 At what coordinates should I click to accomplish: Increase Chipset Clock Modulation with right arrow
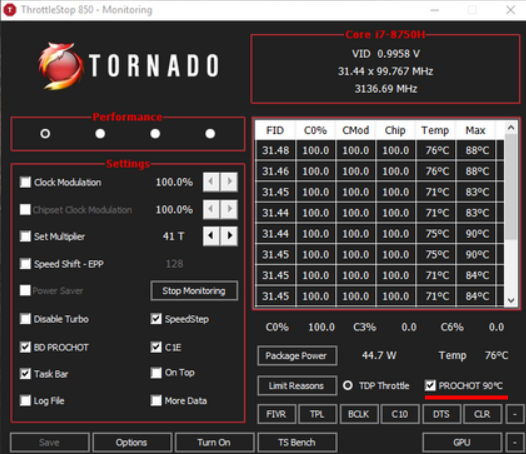(x=229, y=209)
